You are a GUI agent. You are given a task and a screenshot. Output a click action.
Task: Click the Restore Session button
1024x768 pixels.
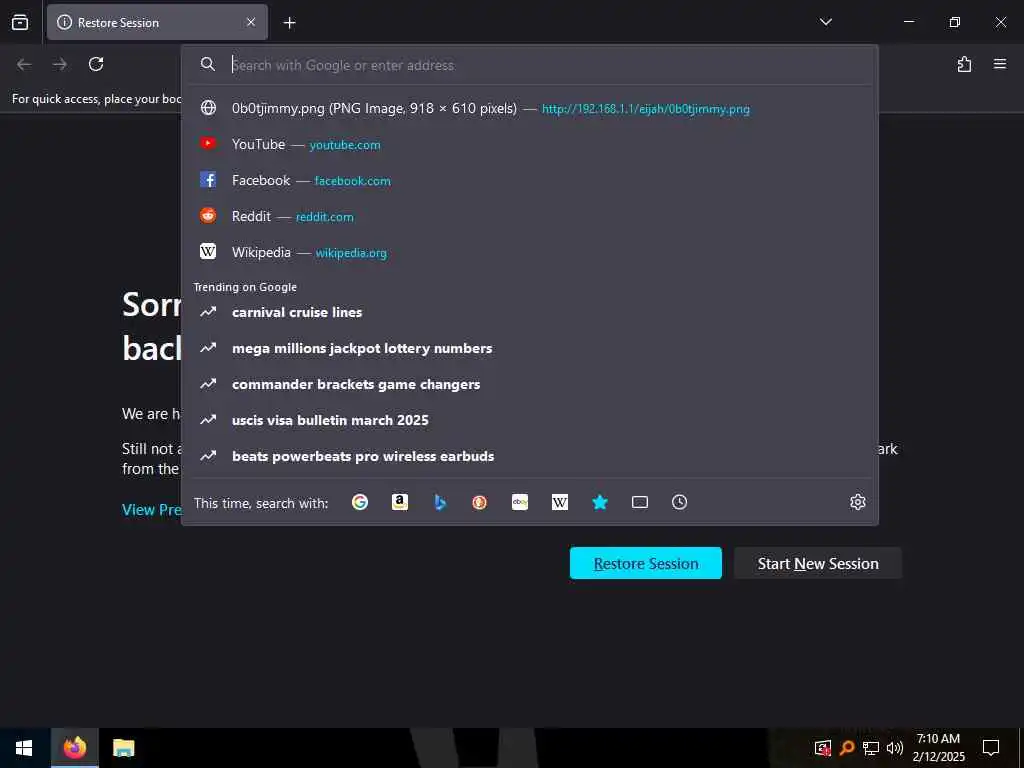click(x=645, y=563)
